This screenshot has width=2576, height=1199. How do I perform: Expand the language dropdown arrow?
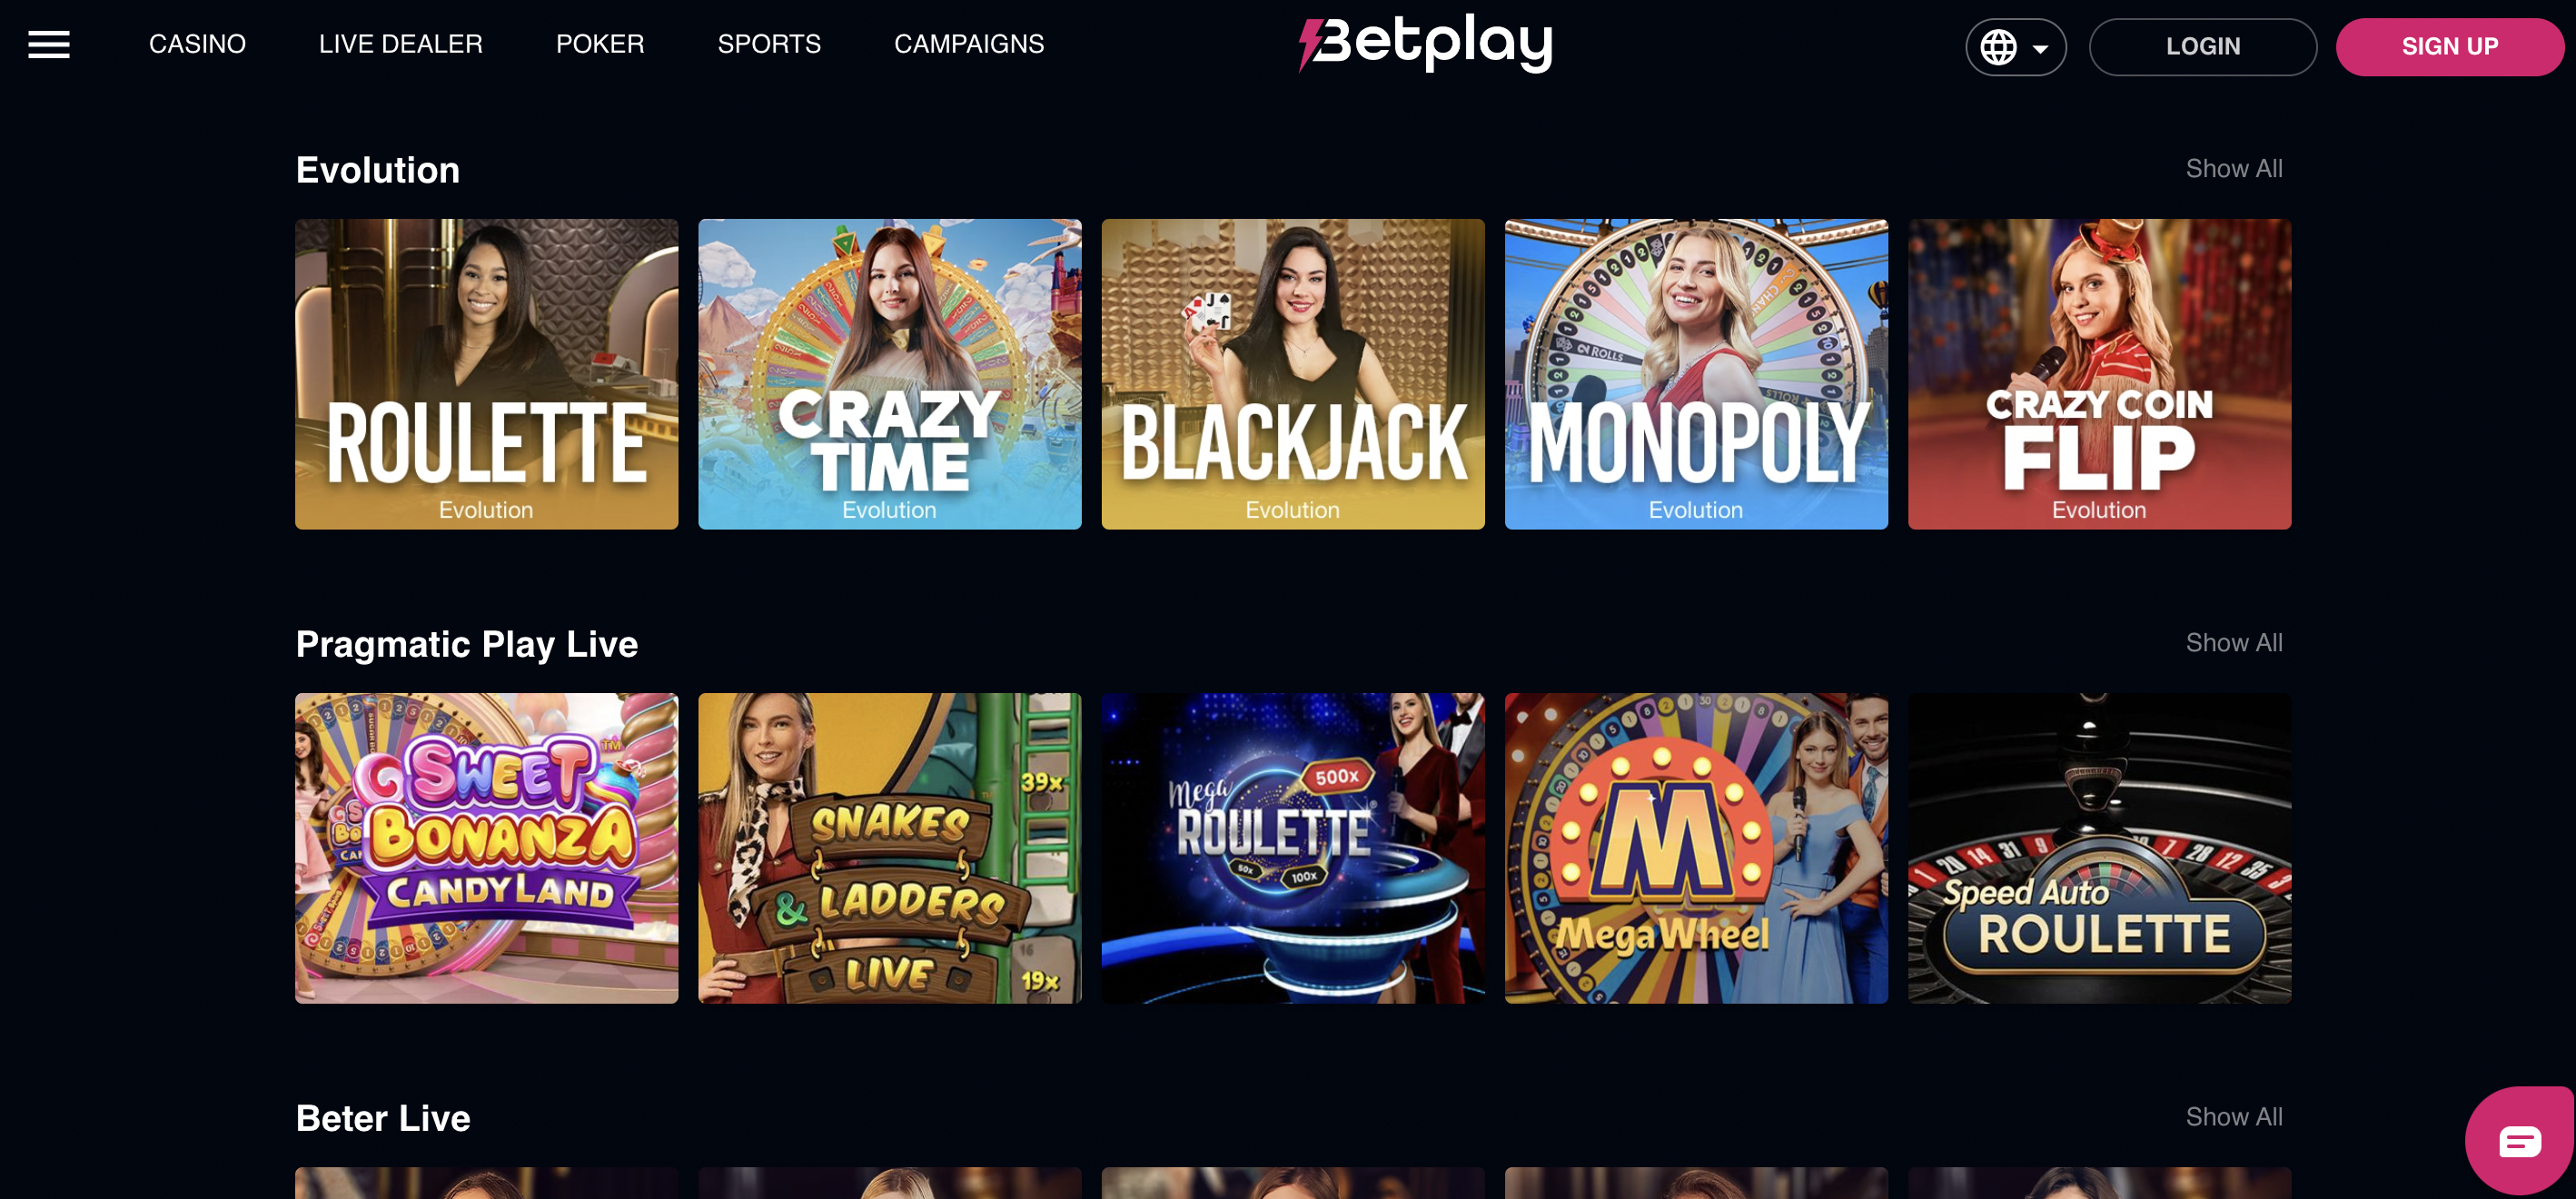point(2041,48)
